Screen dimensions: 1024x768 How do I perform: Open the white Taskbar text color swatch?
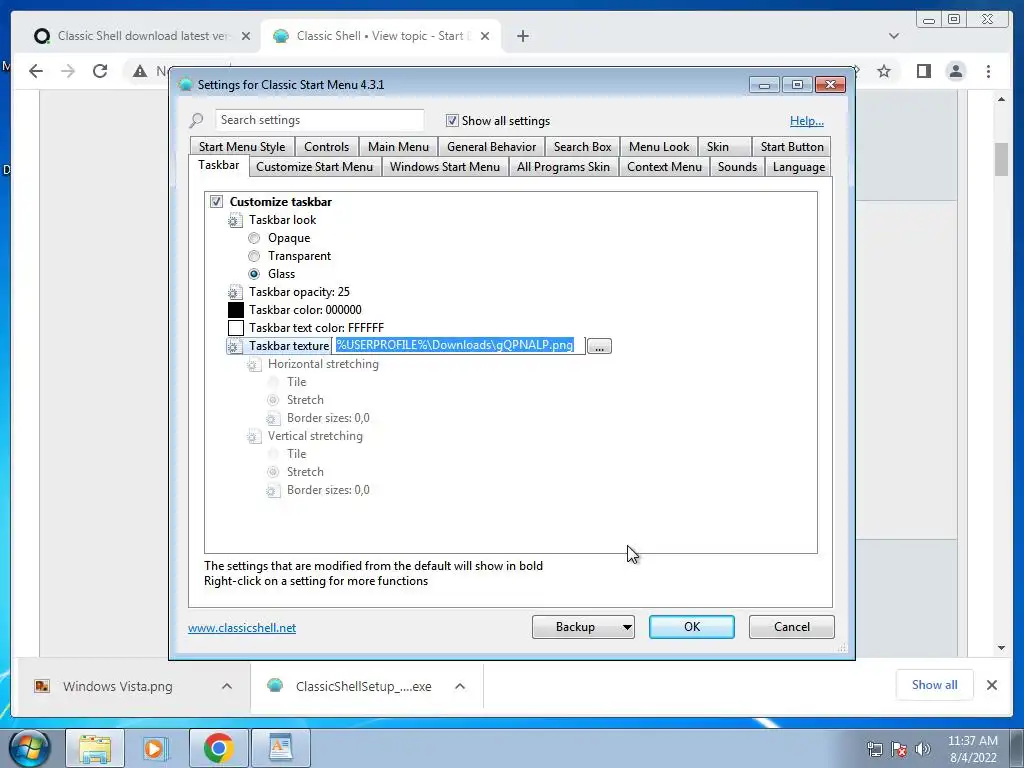[x=236, y=328]
